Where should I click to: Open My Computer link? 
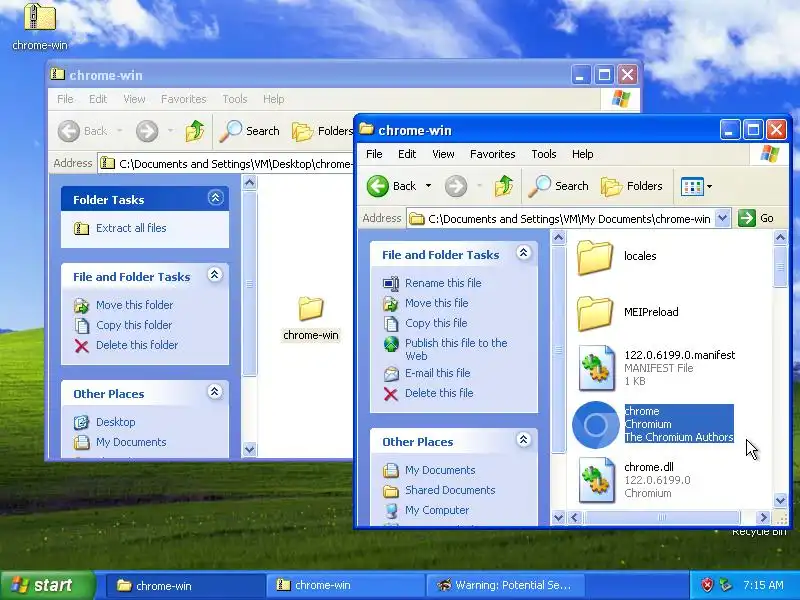coord(437,510)
